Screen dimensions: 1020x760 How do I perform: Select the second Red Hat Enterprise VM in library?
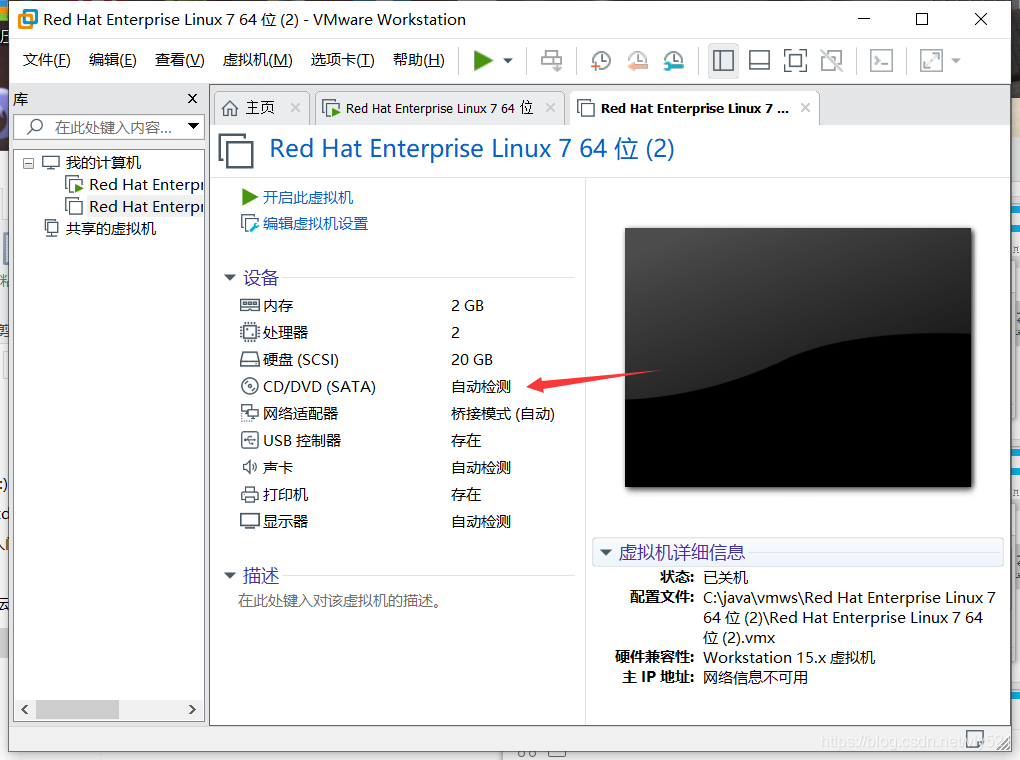pos(135,207)
